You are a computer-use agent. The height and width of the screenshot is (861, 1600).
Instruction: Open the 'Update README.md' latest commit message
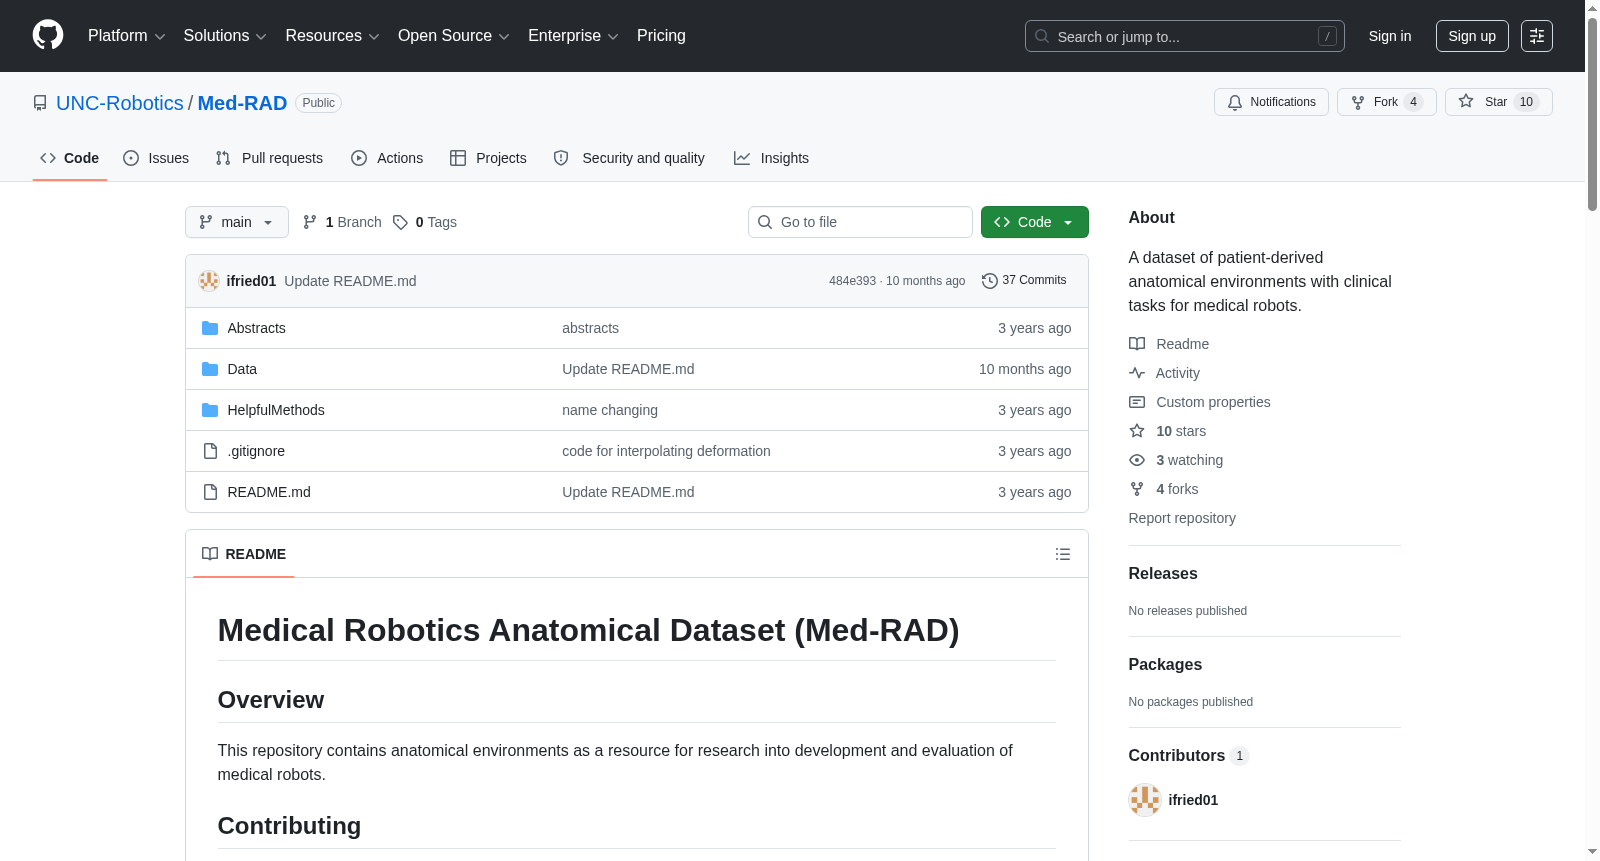pos(350,281)
